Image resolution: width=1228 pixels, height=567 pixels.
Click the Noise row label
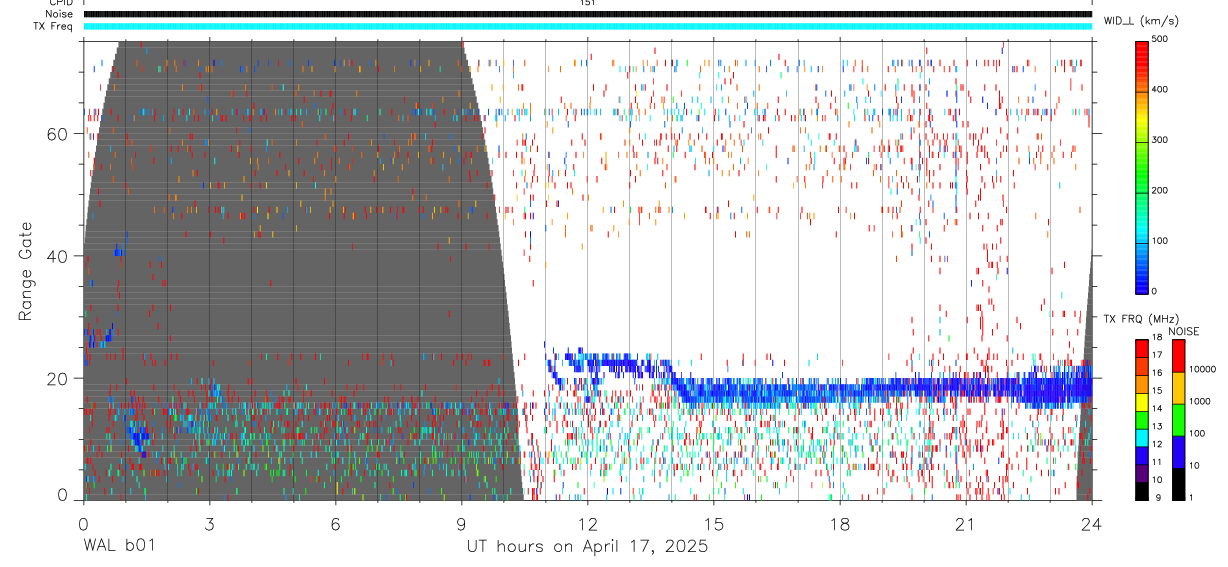pyautogui.click(x=59, y=14)
